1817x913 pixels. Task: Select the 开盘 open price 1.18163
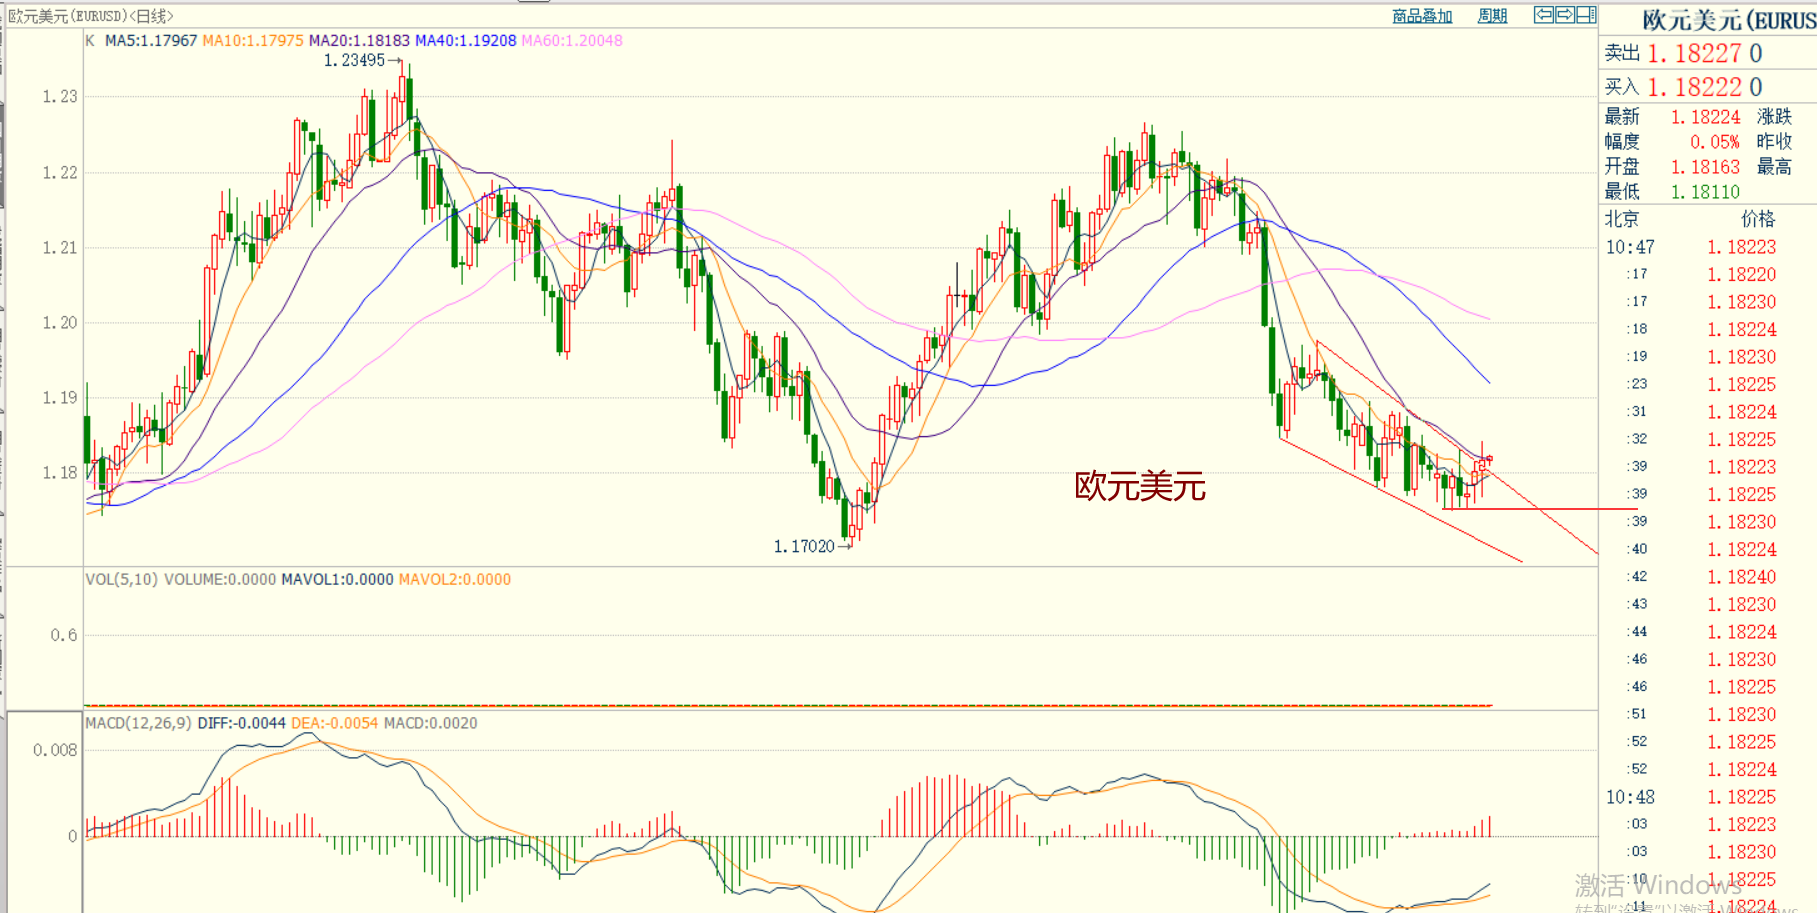pyautogui.click(x=1705, y=167)
